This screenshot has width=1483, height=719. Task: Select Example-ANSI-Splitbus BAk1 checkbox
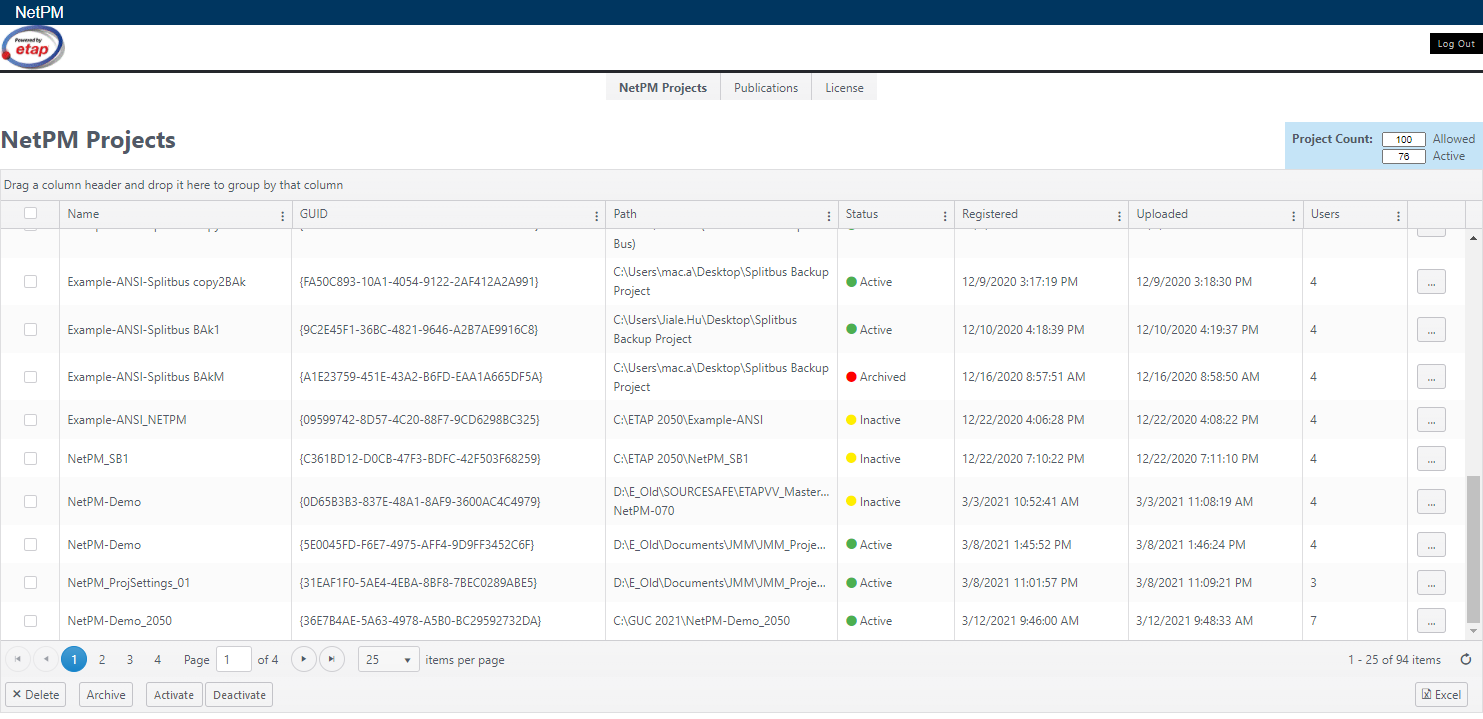click(x=31, y=329)
